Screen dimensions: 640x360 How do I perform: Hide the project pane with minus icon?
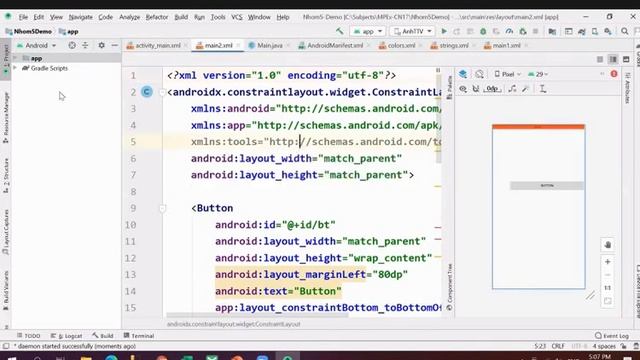[115, 45]
